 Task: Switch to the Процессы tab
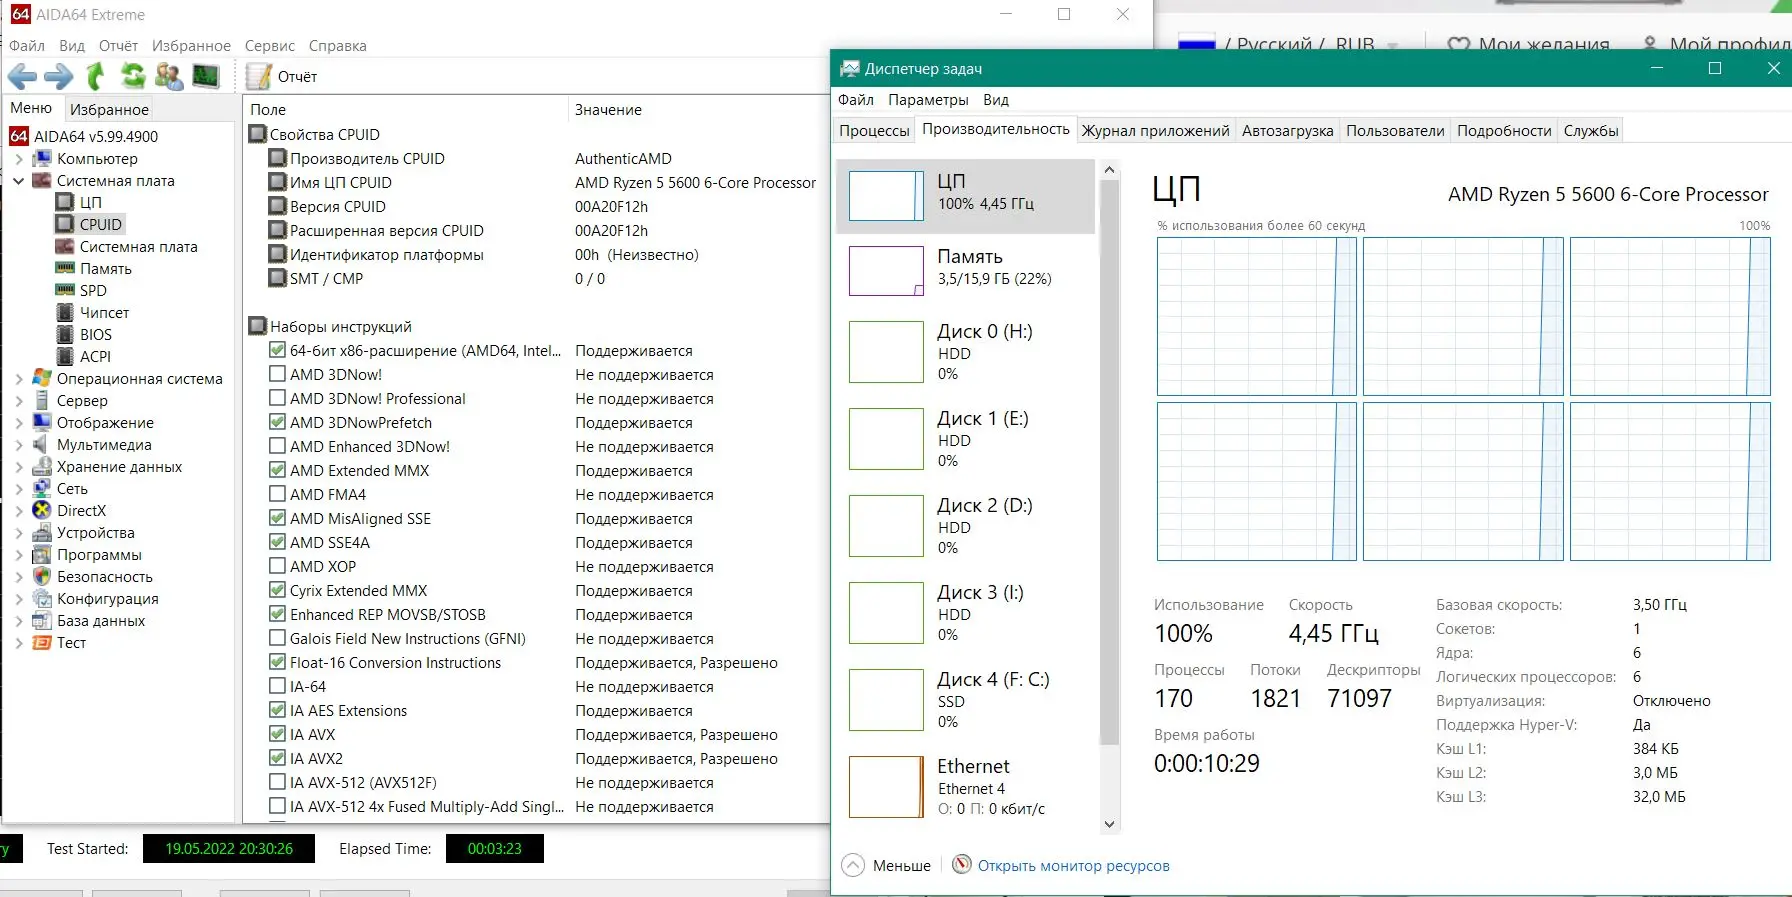pos(874,130)
